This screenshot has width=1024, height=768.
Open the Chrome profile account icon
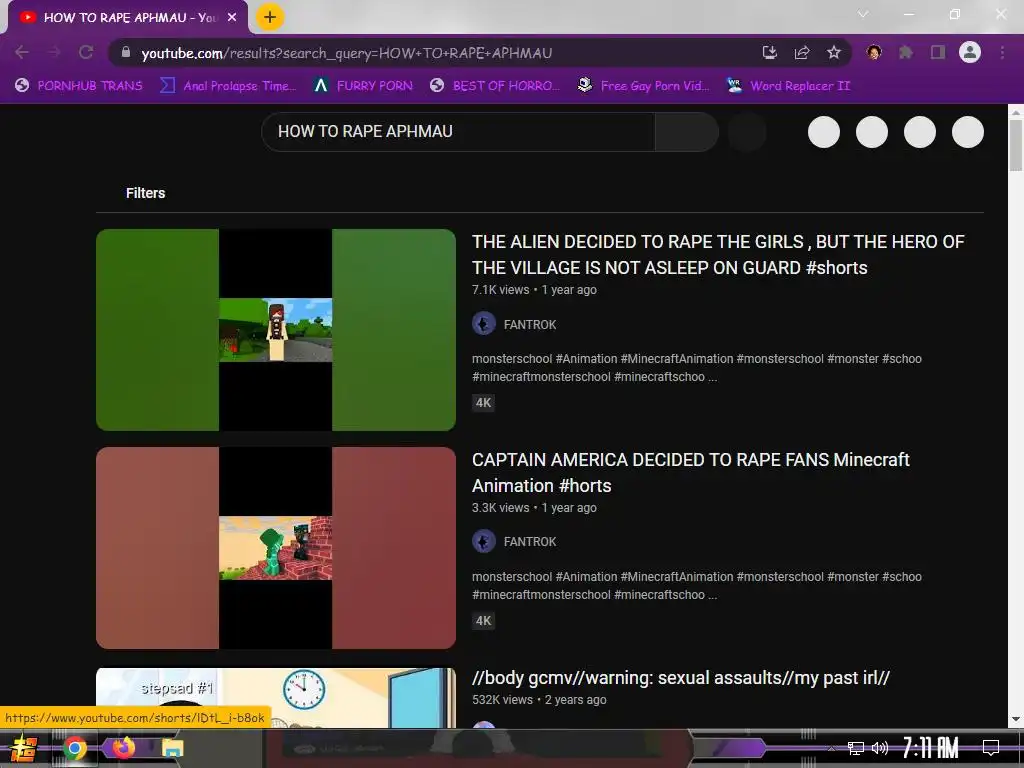click(x=970, y=52)
